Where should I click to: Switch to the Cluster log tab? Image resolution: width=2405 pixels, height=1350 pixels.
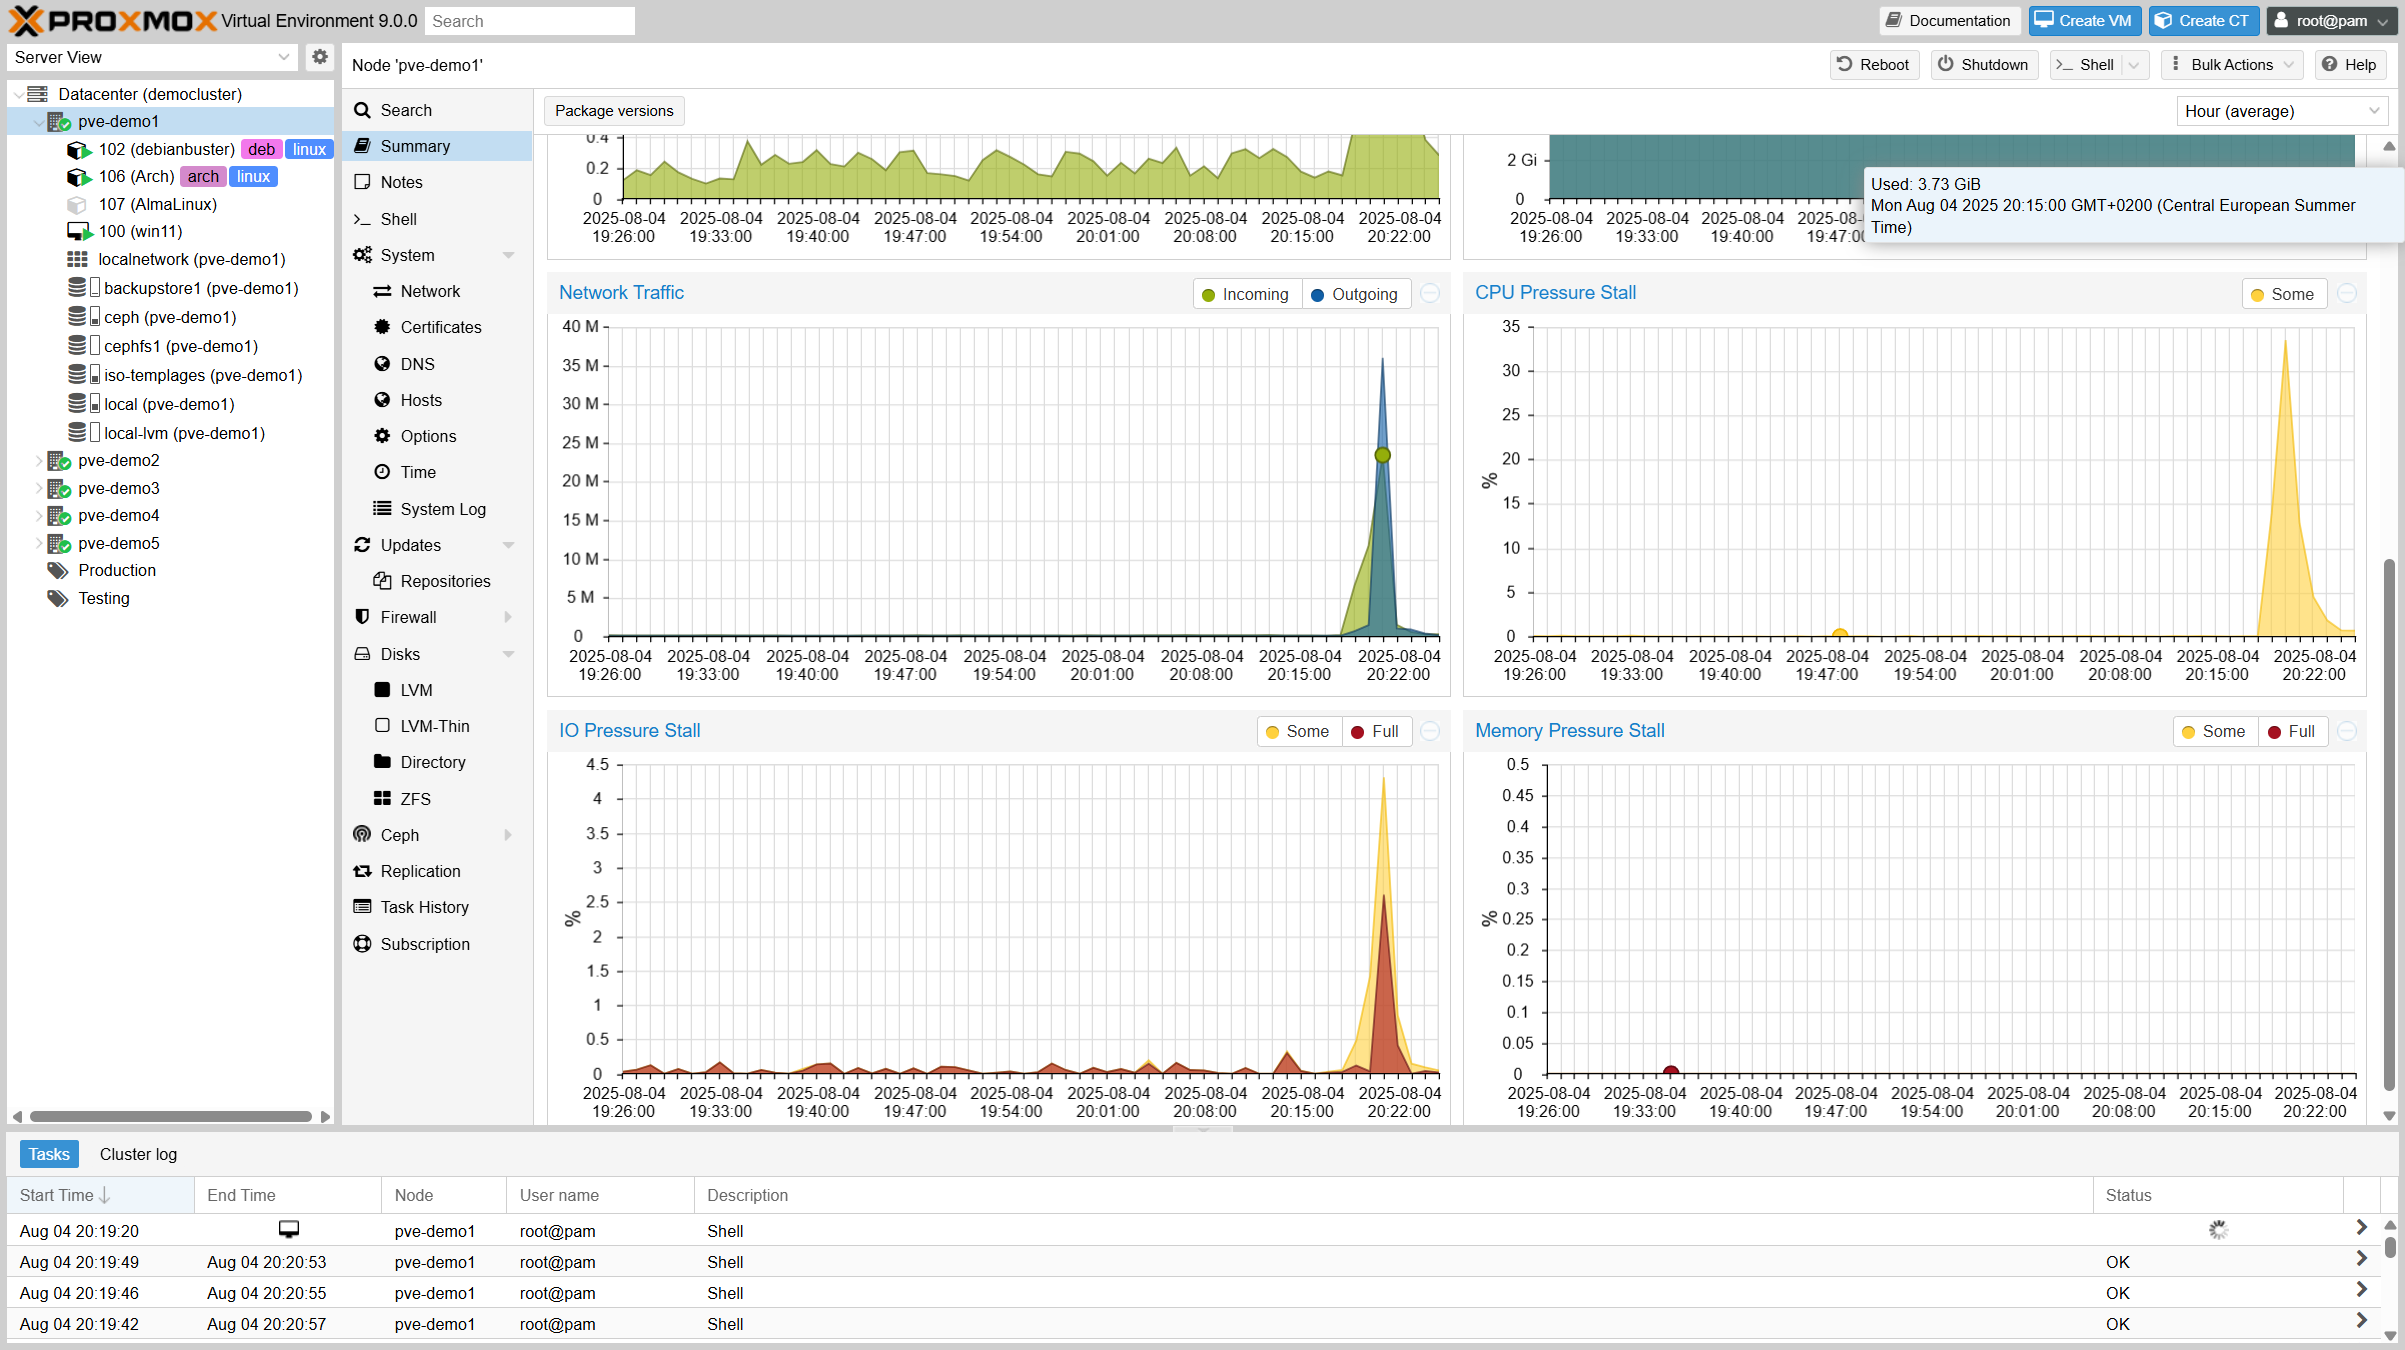pyautogui.click(x=138, y=1153)
